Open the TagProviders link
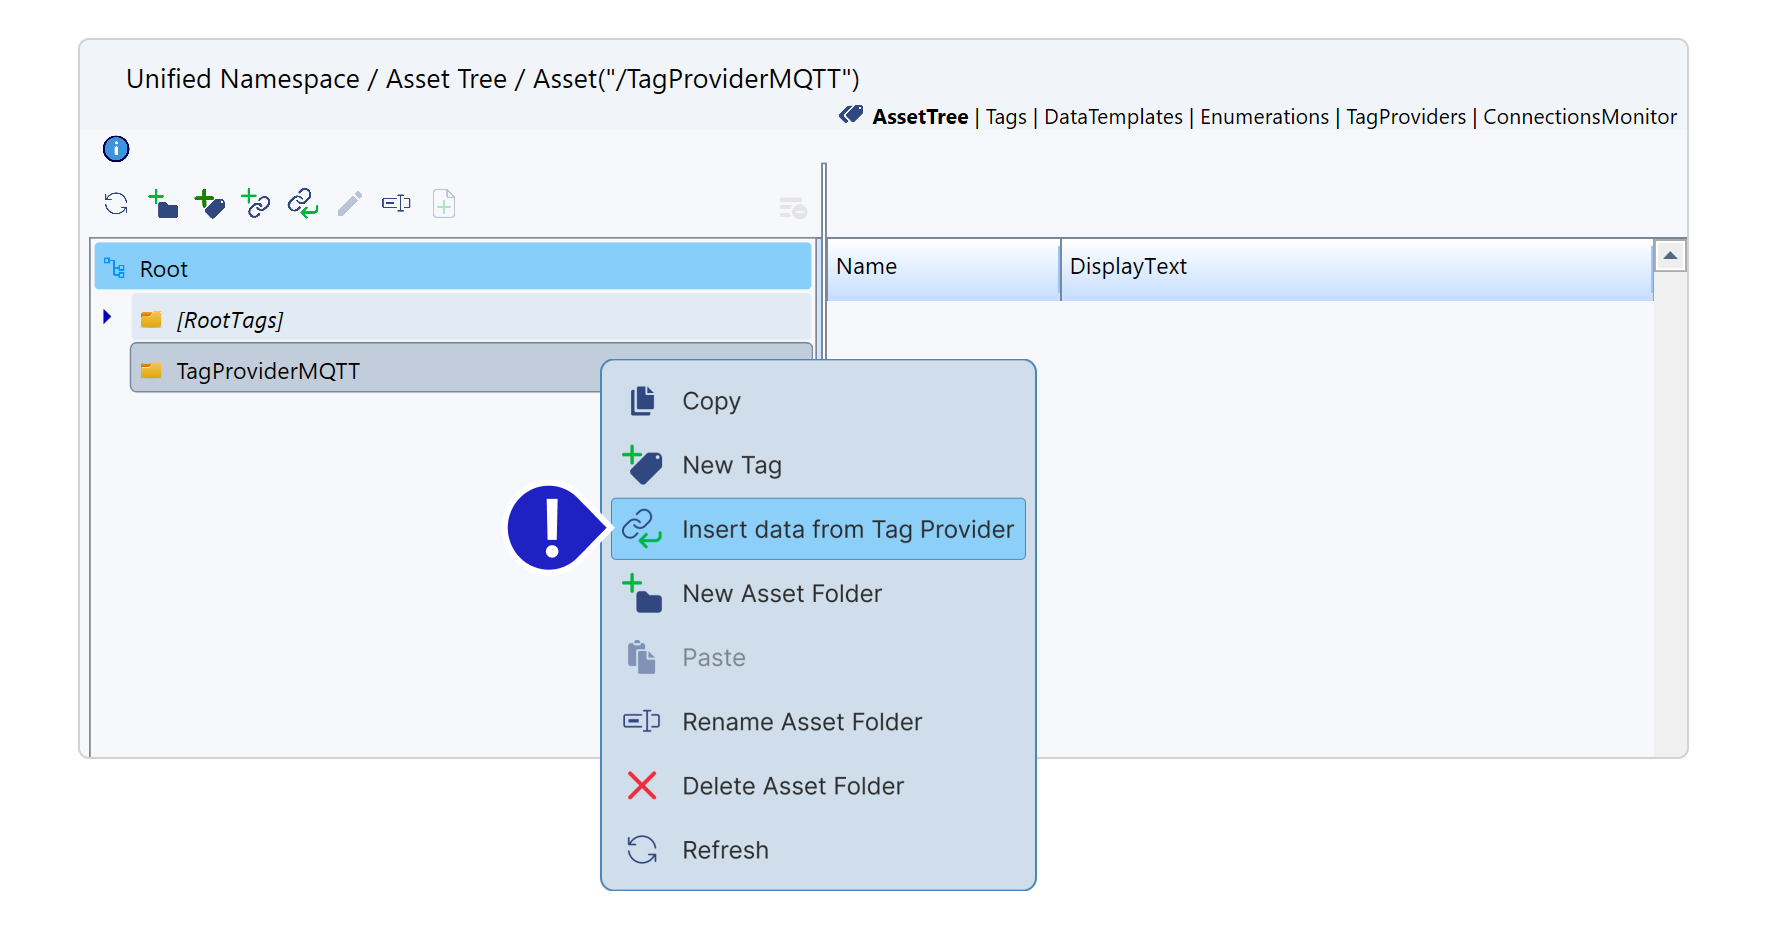Viewport: 1767px width, 931px height. pos(1405,117)
